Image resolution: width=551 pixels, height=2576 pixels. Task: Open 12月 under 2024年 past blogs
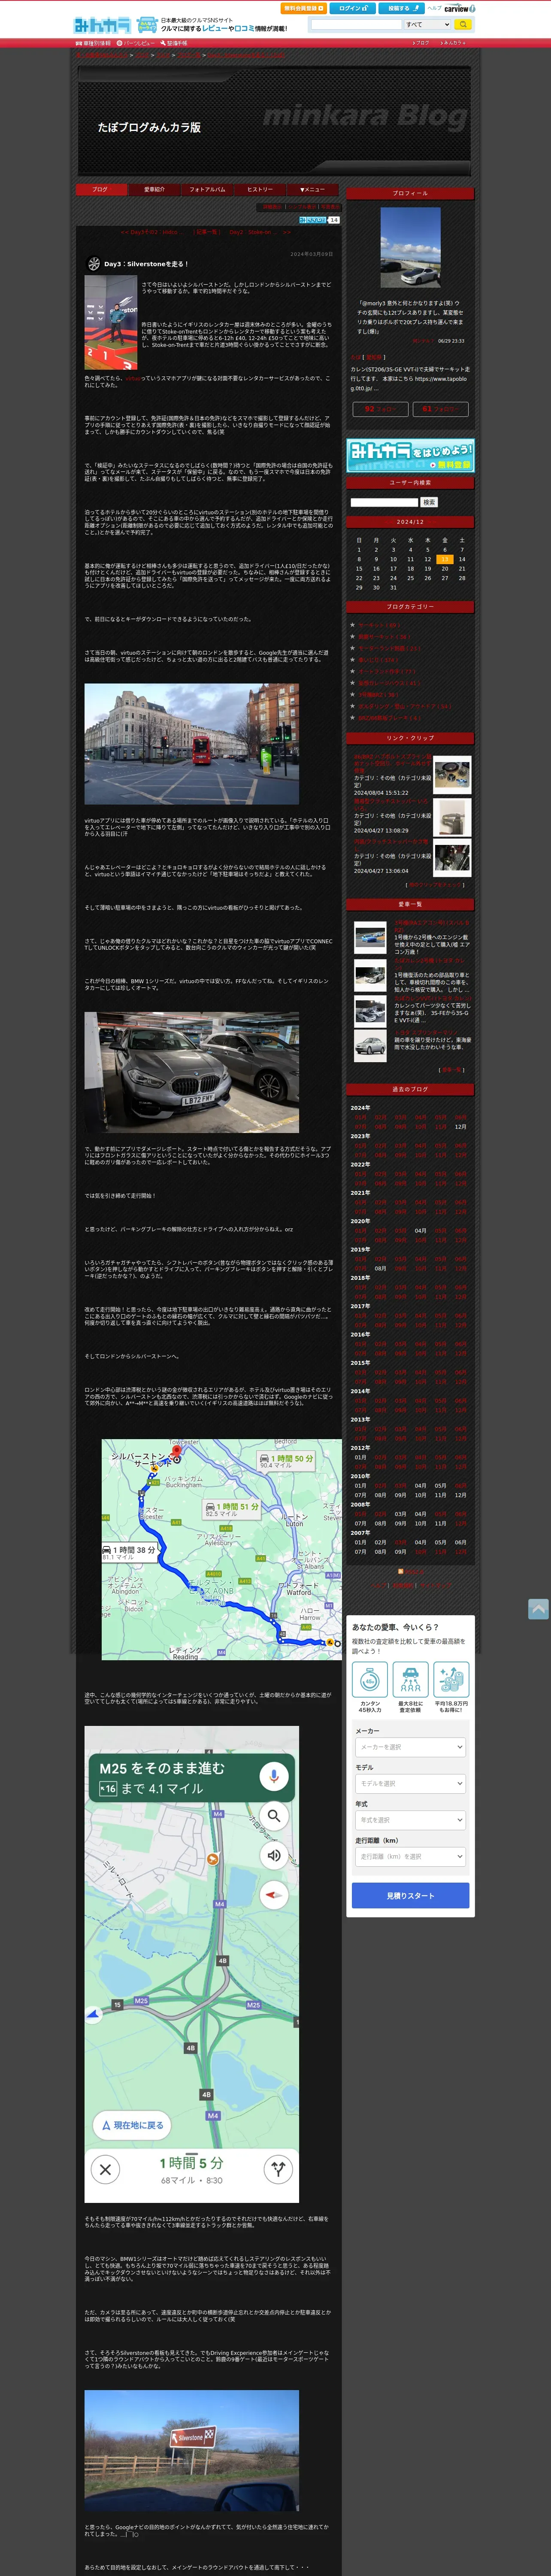click(x=460, y=1127)
